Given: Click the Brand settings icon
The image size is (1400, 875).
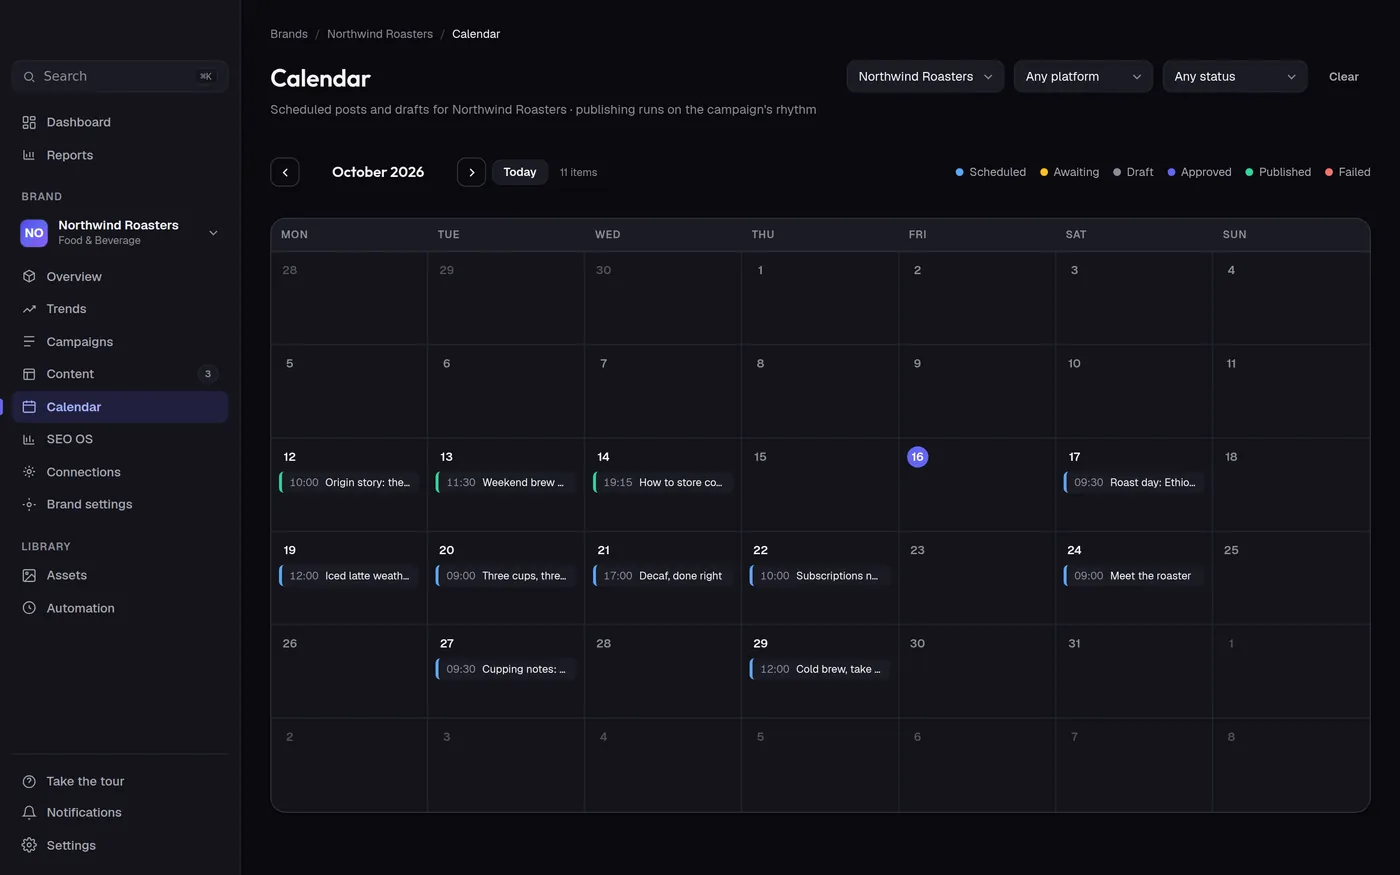Looking at the screenshot, I should (29, 504).
